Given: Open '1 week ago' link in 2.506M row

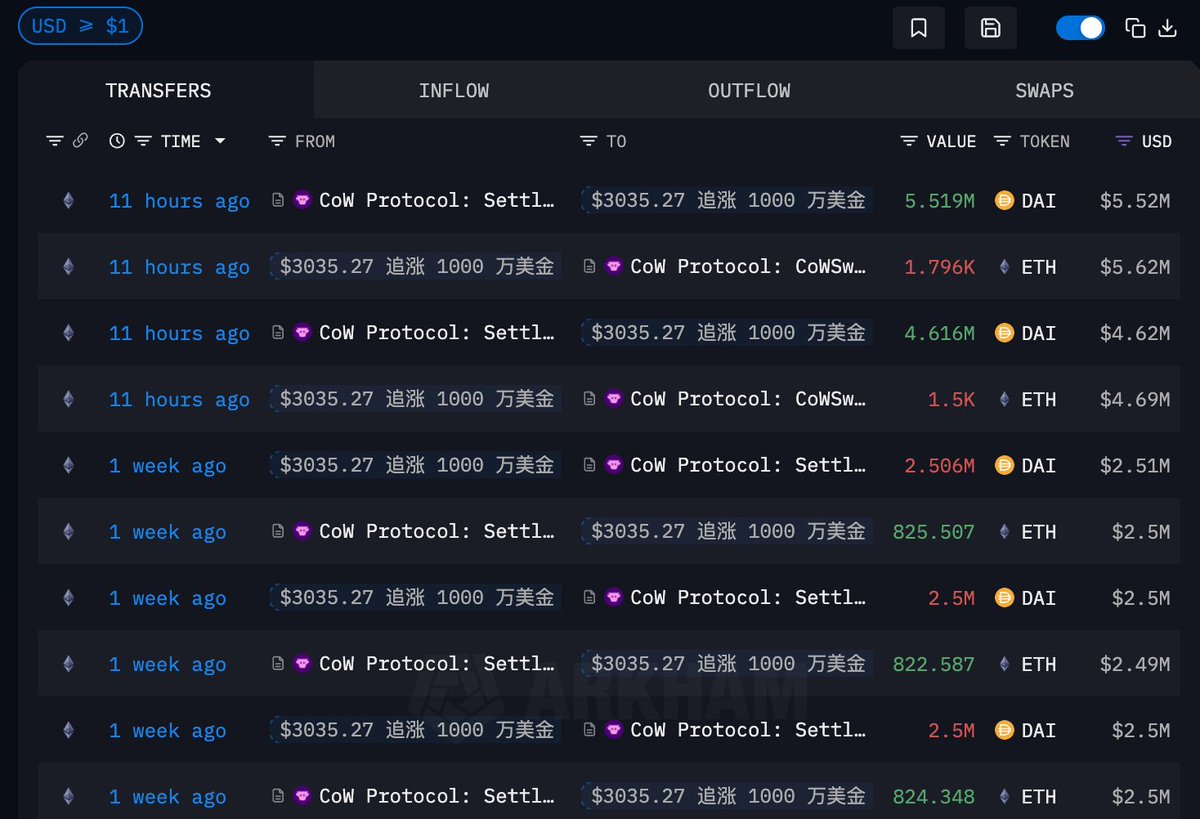Looking at the screenshot, I should 167,466.
